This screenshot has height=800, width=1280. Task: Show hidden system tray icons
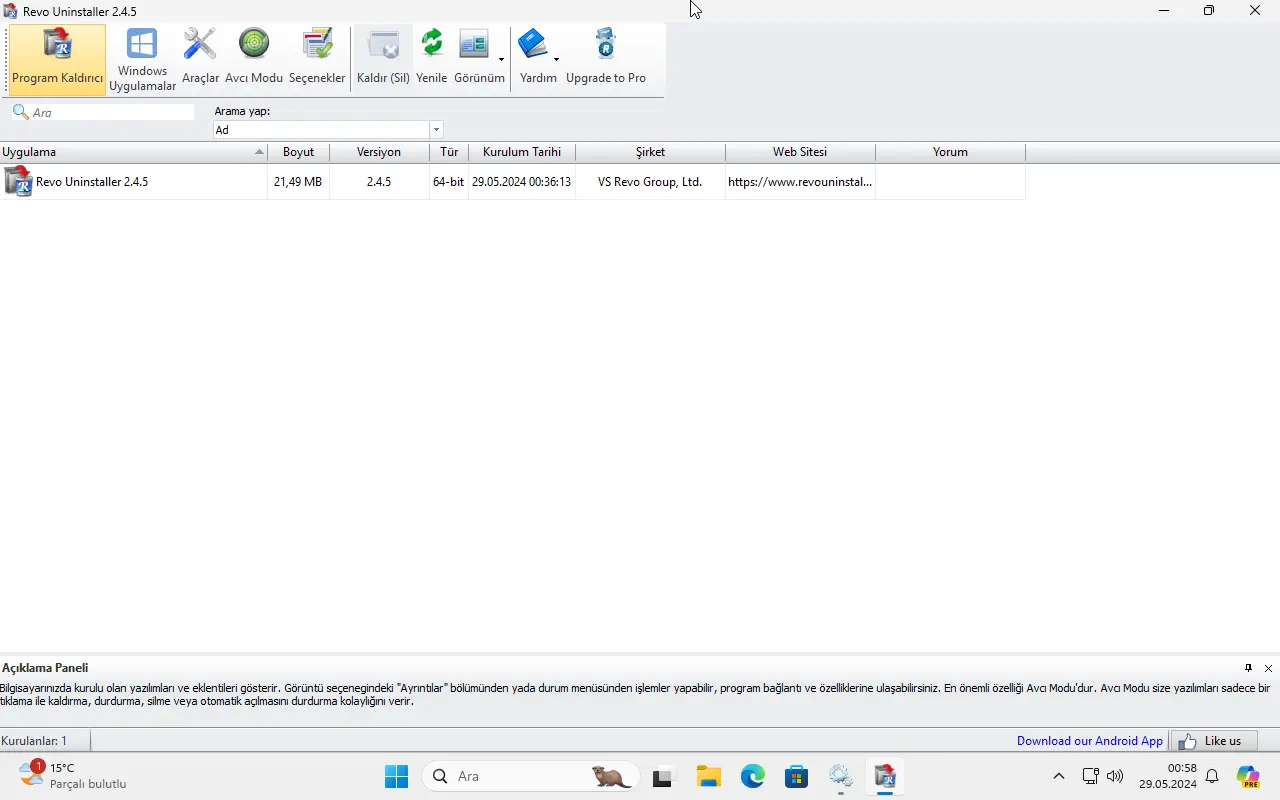point(1059,776)
